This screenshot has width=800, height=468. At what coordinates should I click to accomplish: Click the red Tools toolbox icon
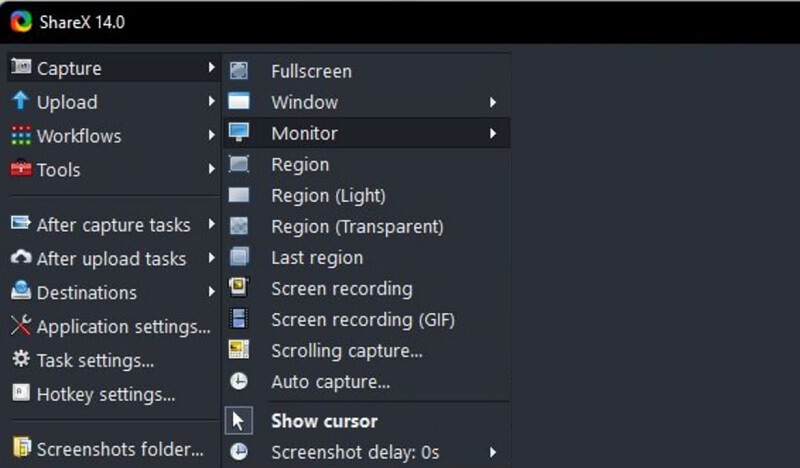tap(21, 168)
